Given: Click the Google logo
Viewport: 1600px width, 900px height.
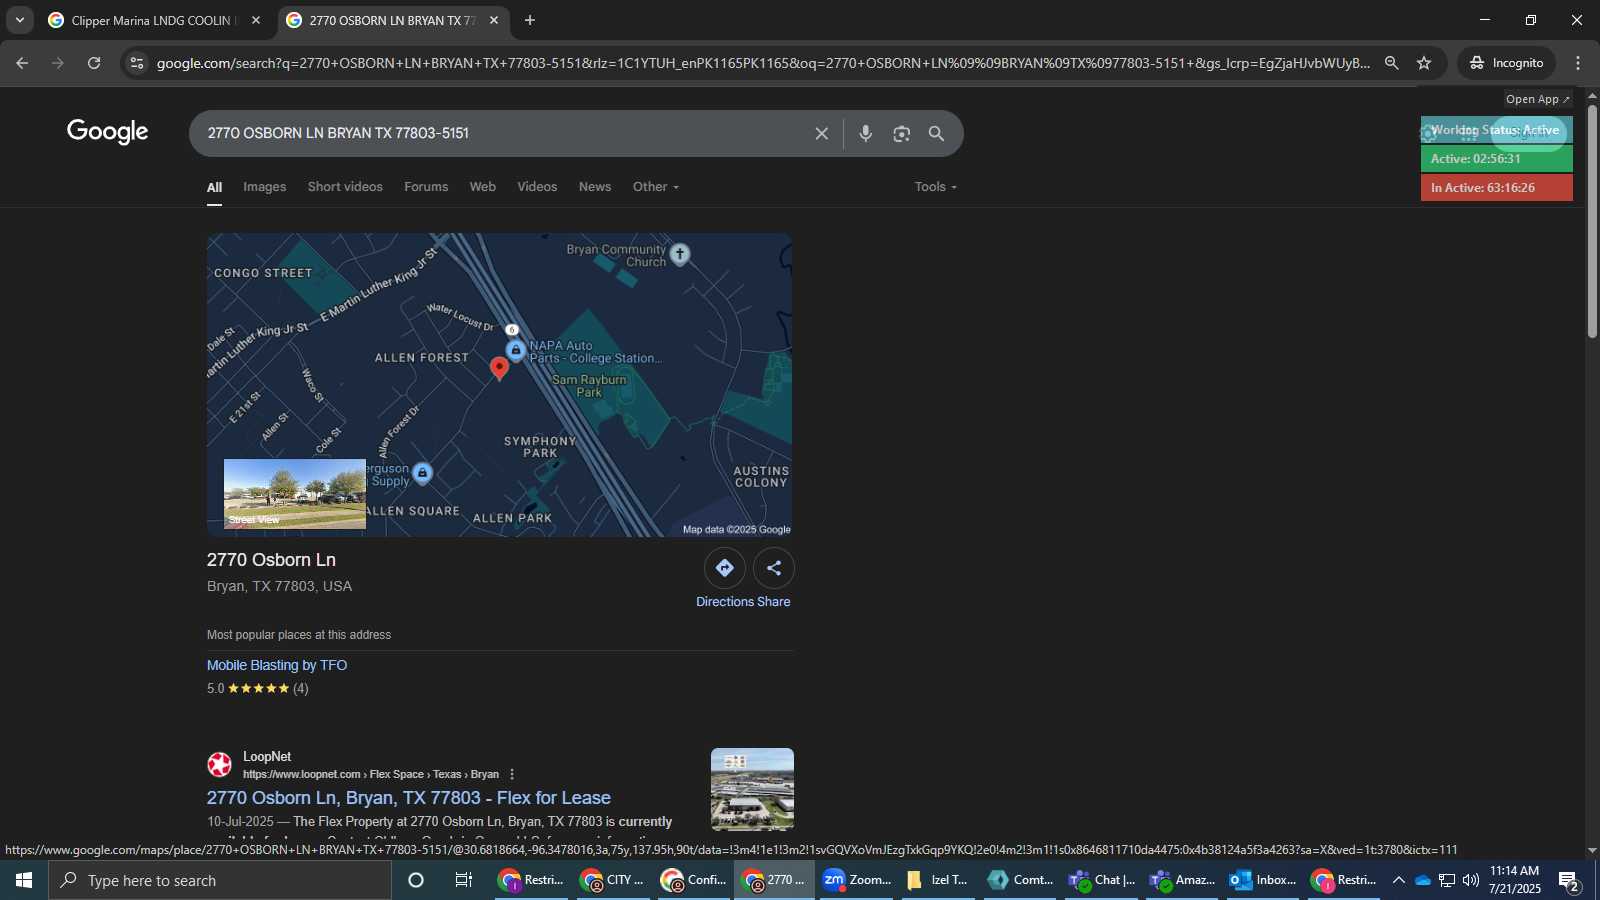Looking at the screenshot, I should [x=108, y=132].
